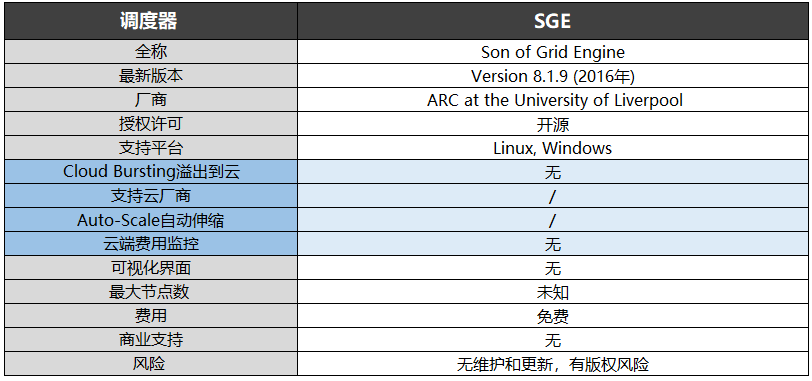Select the 最新版本 label cell
Image resolution: width=812 pixels, height=381 pixels.
point(151,76)
